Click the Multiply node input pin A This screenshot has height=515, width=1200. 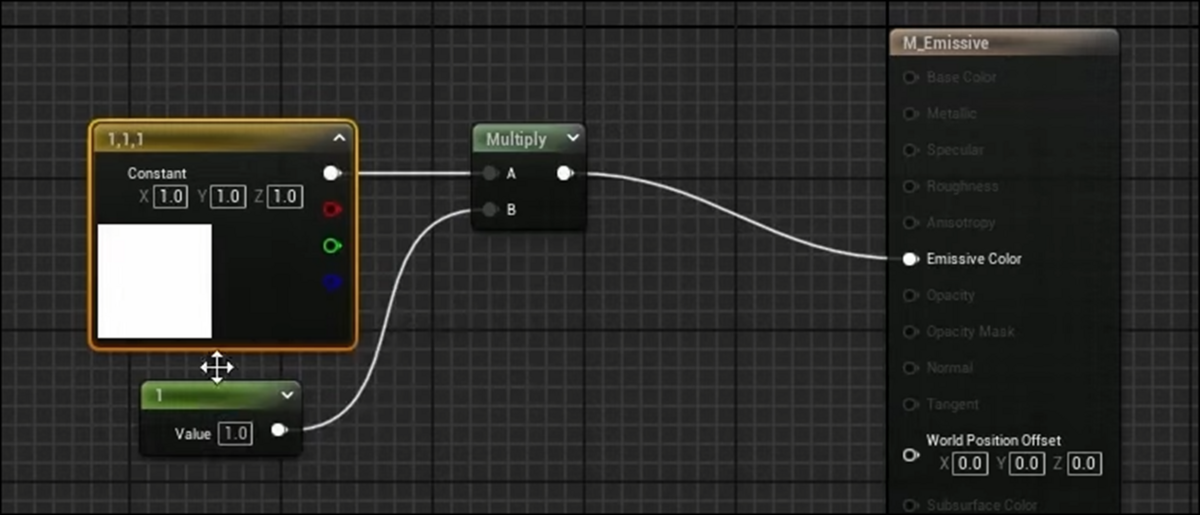point(489,174)
